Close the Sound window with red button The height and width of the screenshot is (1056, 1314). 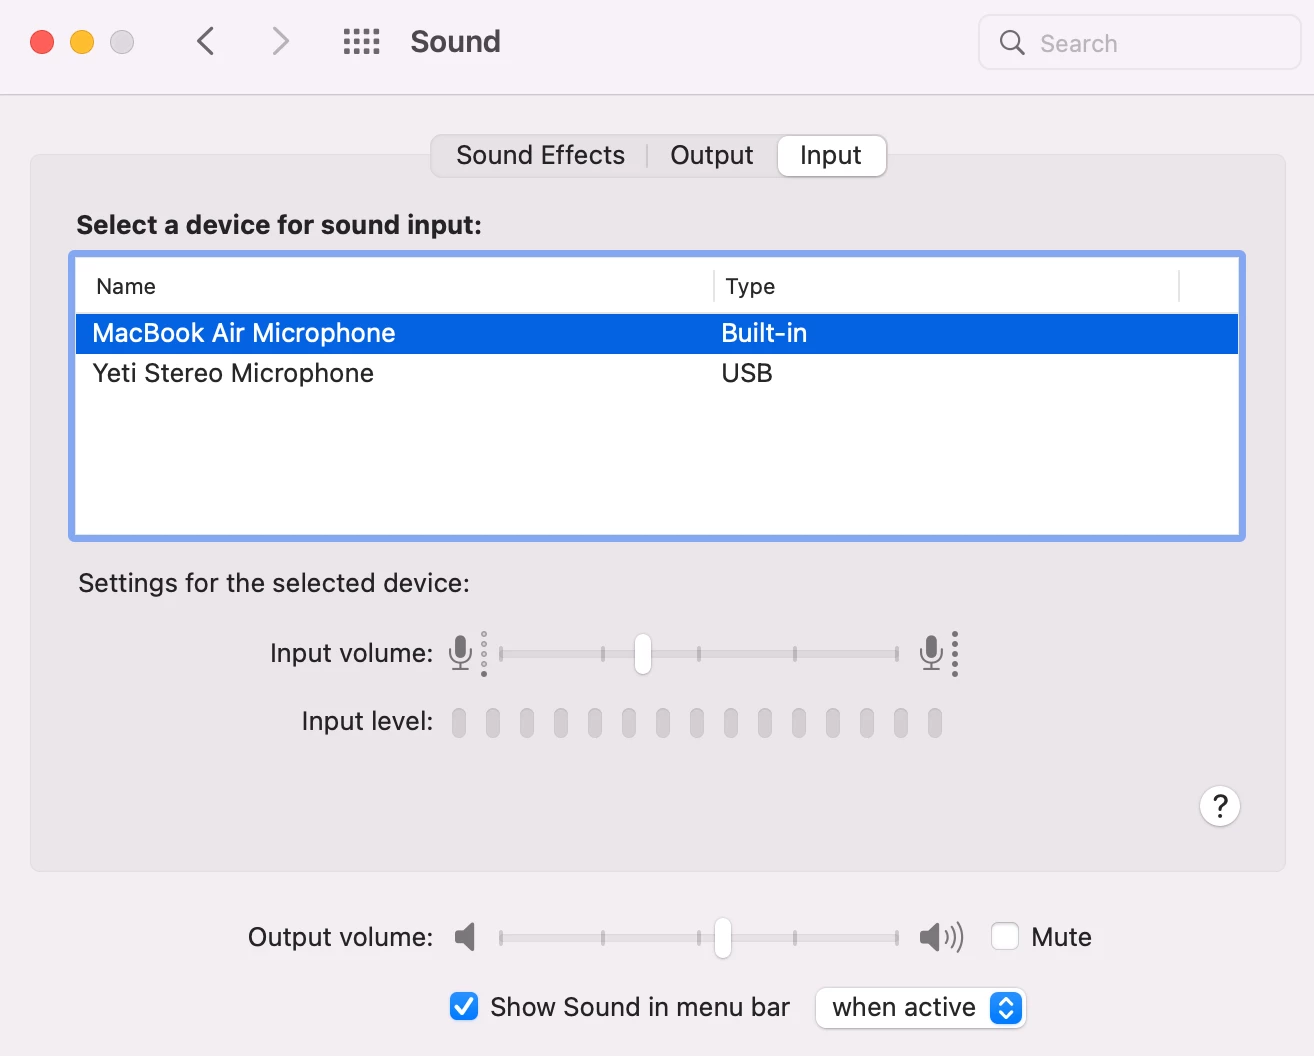42,42
